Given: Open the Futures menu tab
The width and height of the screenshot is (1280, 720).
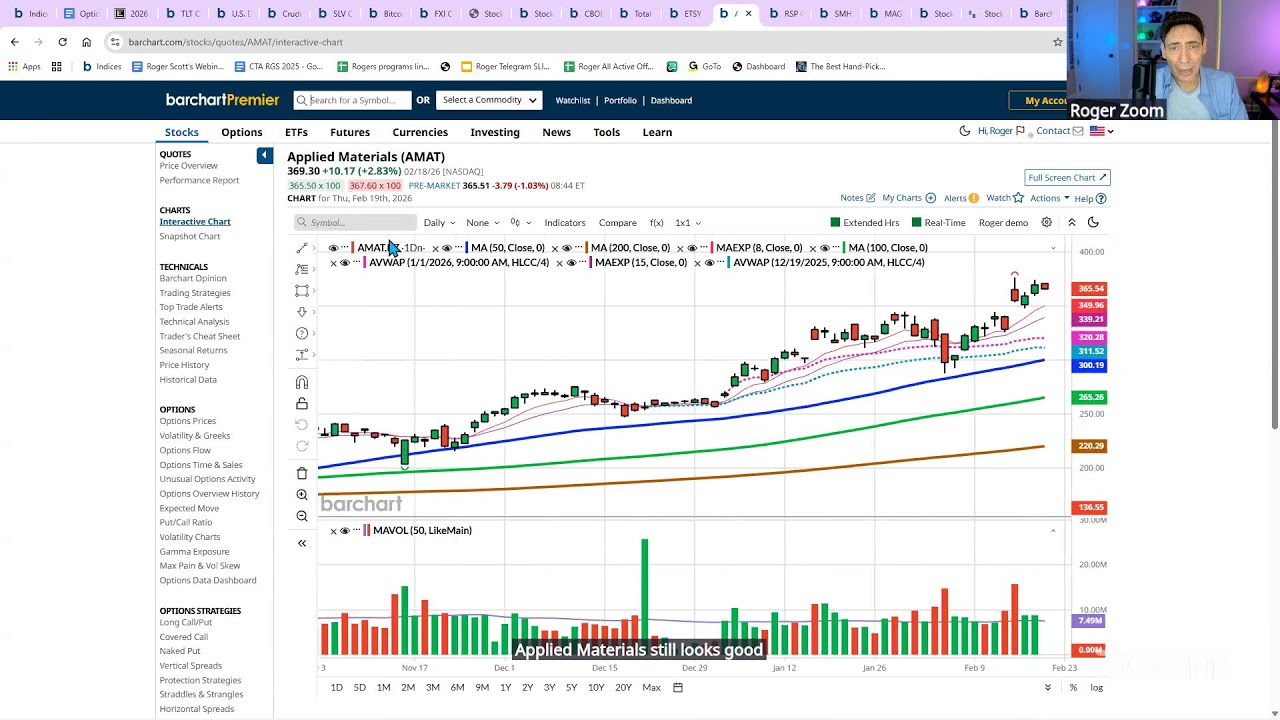Looking at the screenshot, I should pos(350,132).
